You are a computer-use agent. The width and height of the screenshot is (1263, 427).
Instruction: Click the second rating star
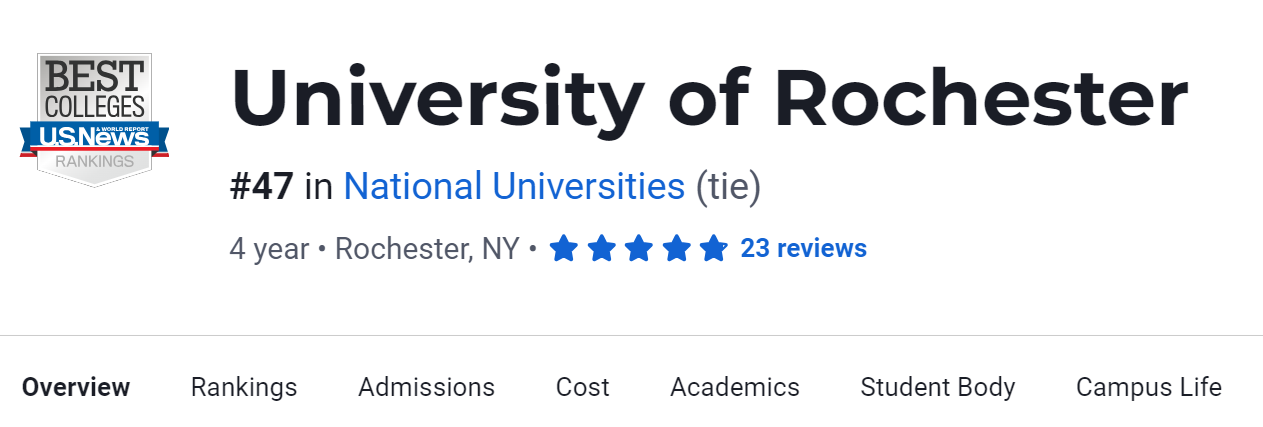tap(601, 248)
